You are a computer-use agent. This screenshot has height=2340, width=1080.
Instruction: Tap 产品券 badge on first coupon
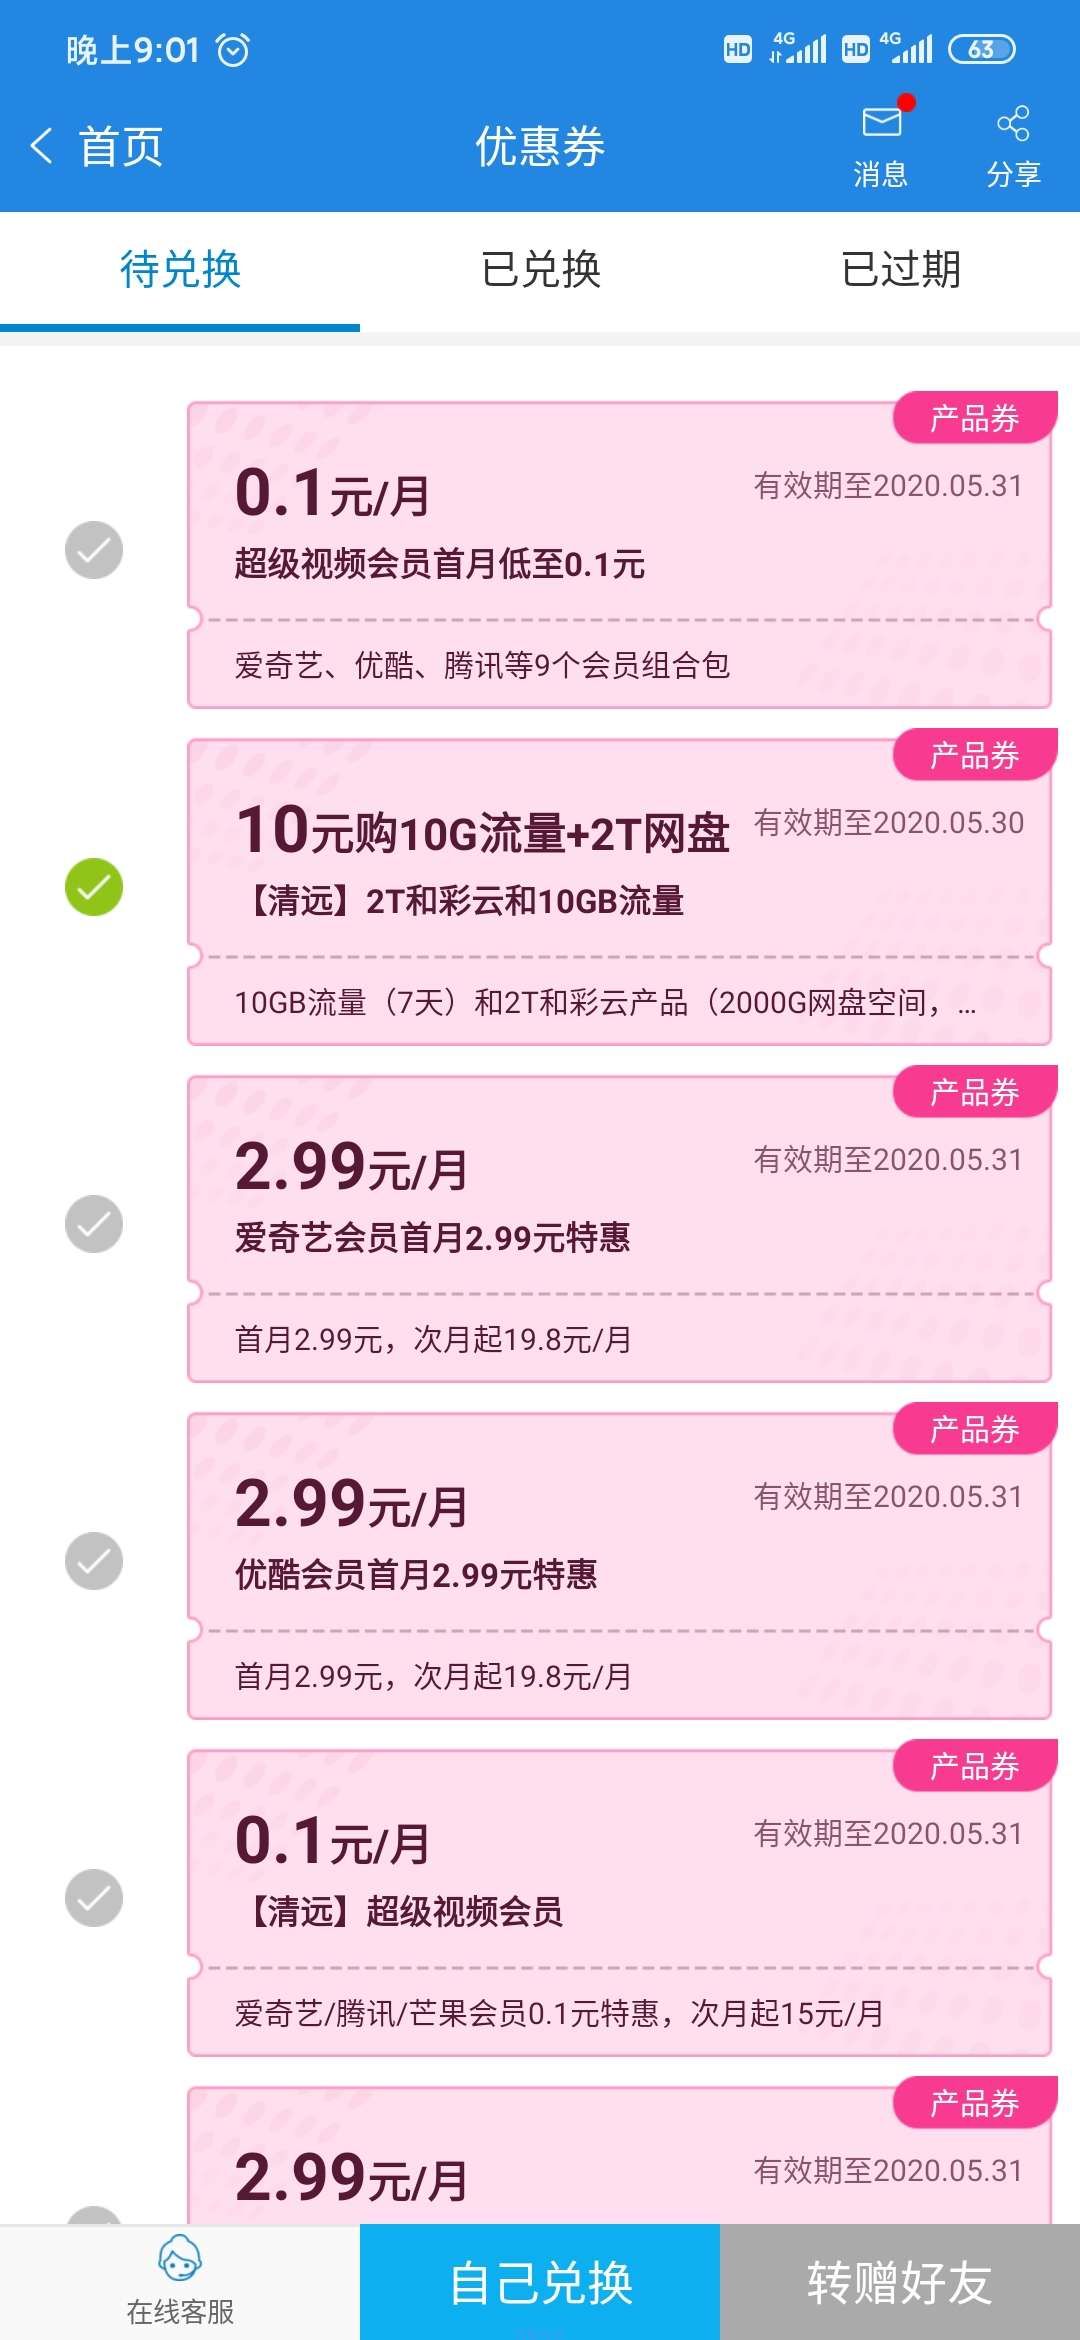(x=975, y=418)
